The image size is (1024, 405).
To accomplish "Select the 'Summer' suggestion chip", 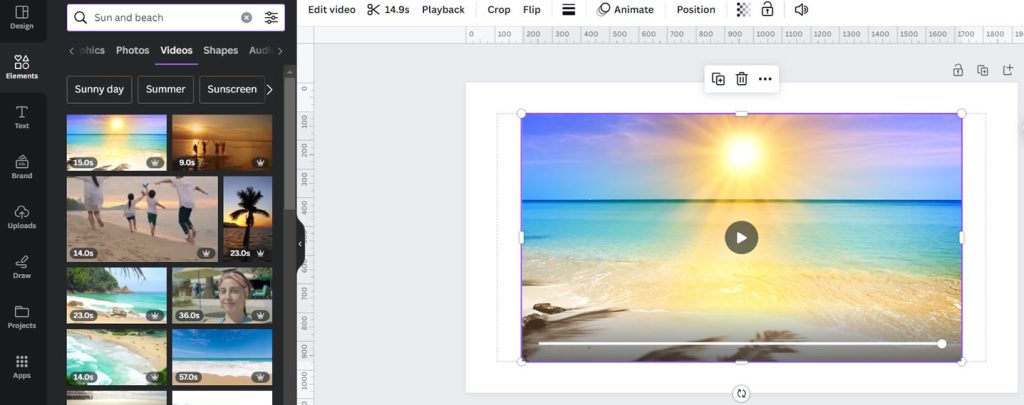I will point(165,89).
